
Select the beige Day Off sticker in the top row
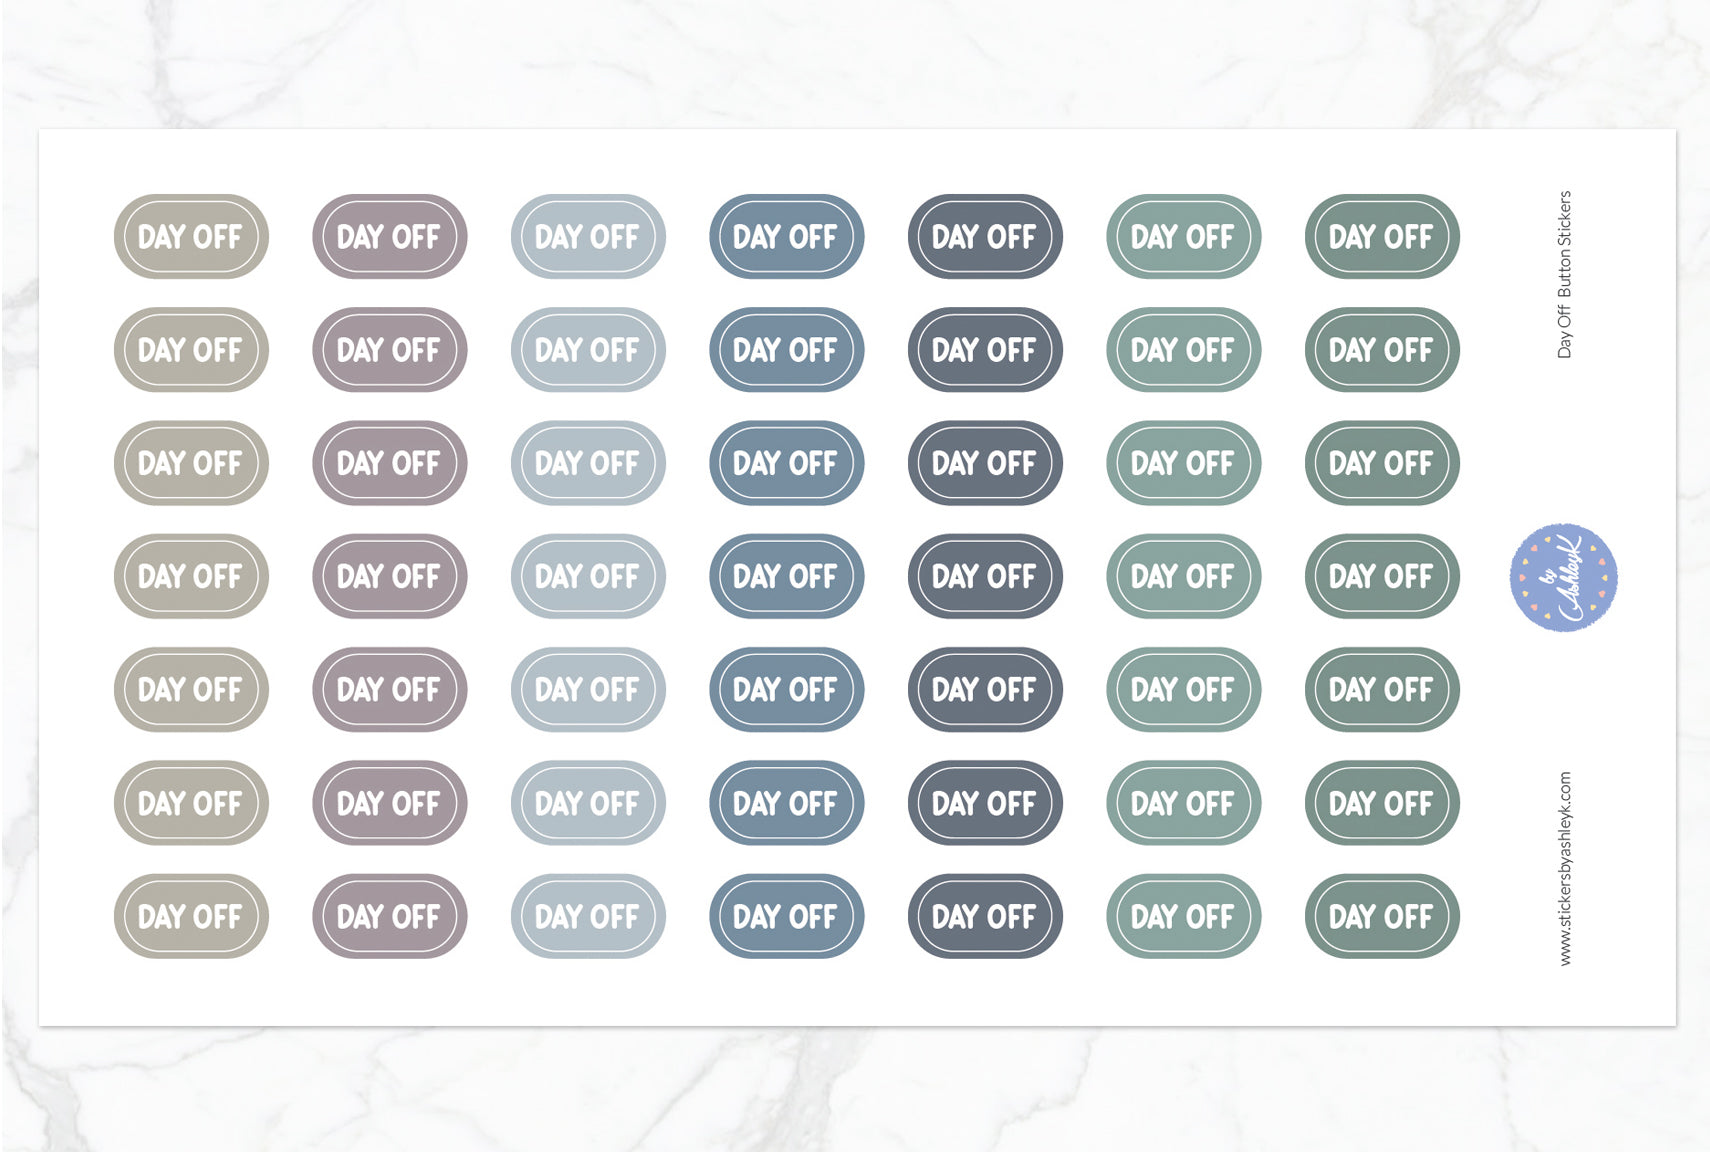[191, 237]
